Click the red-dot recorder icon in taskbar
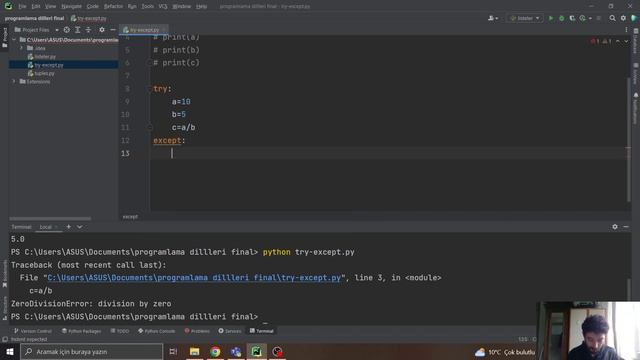Screen dimensions: 640x360 (277, 351)
